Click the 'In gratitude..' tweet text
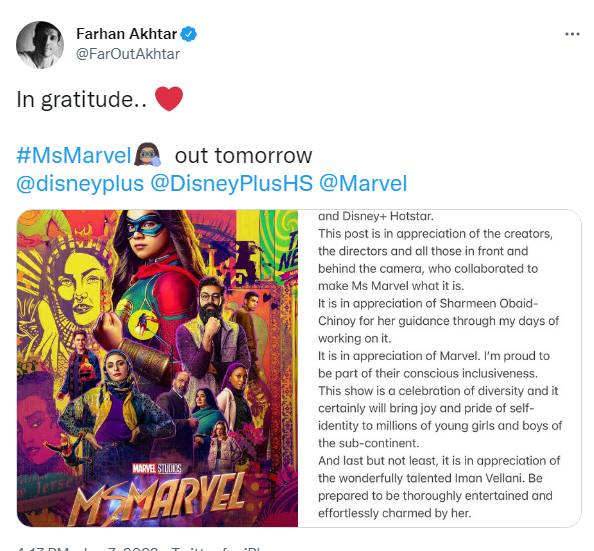594x551 pixels. click(x=81, y=100)
